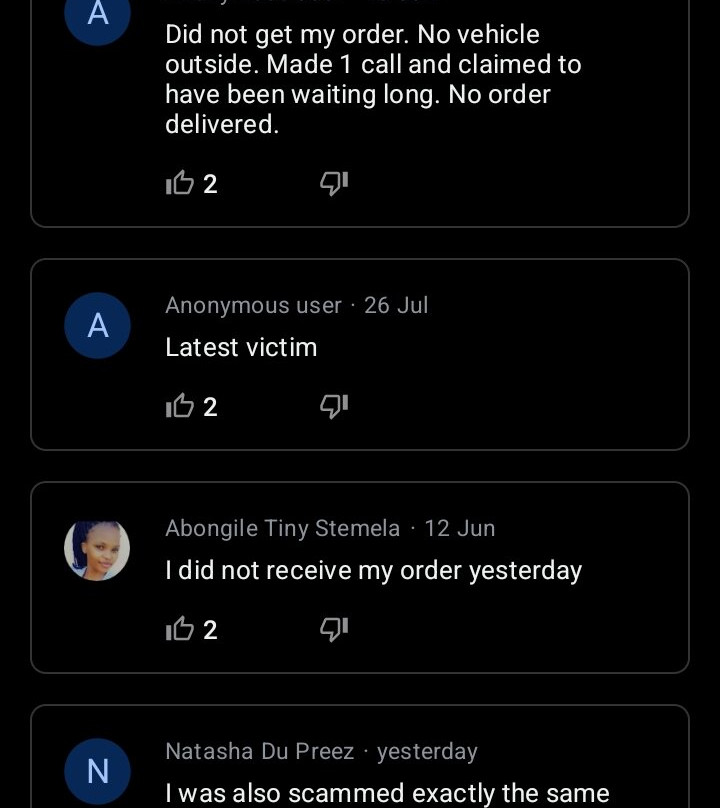Select the "Anonymous user" name on 26 Jul review
Image resolution: width=720 pixels, height=808 pixels.
click(253, 305)
